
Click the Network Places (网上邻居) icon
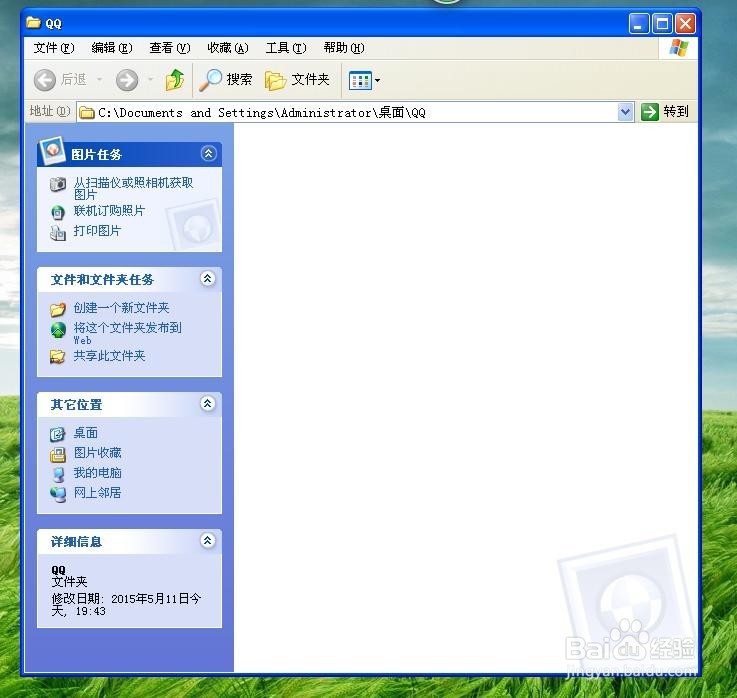[x=58, y=494]
